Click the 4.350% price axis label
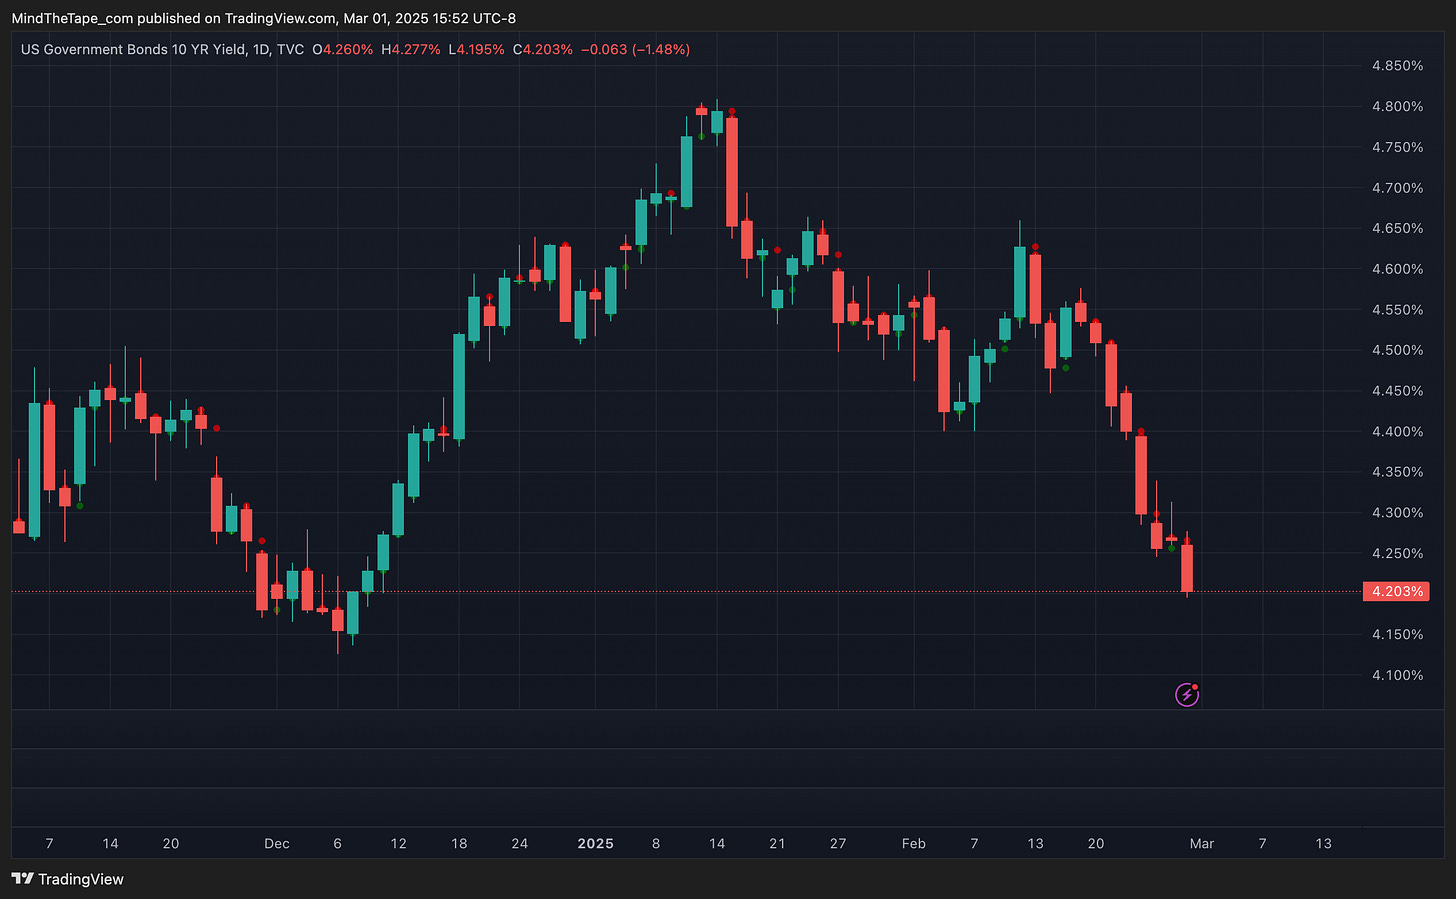1456x899 pixels. [1397, 472]
